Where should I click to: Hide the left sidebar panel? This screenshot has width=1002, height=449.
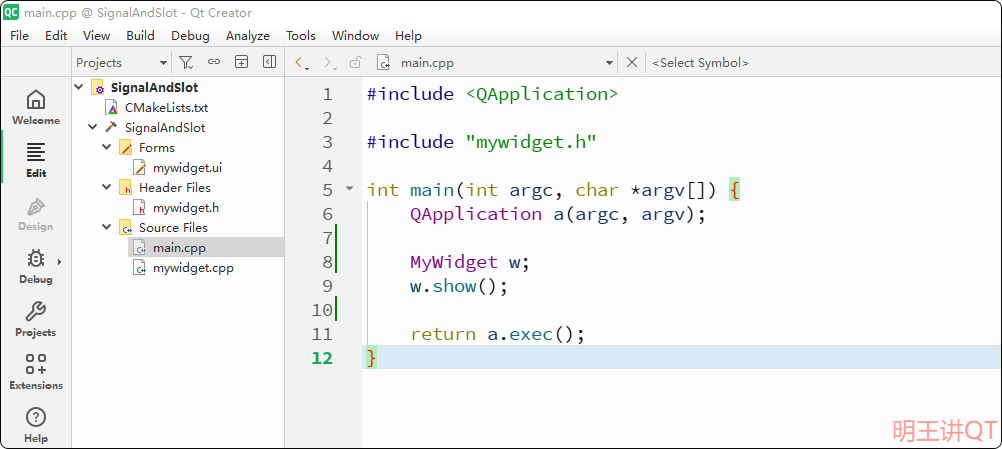(269, 62)
